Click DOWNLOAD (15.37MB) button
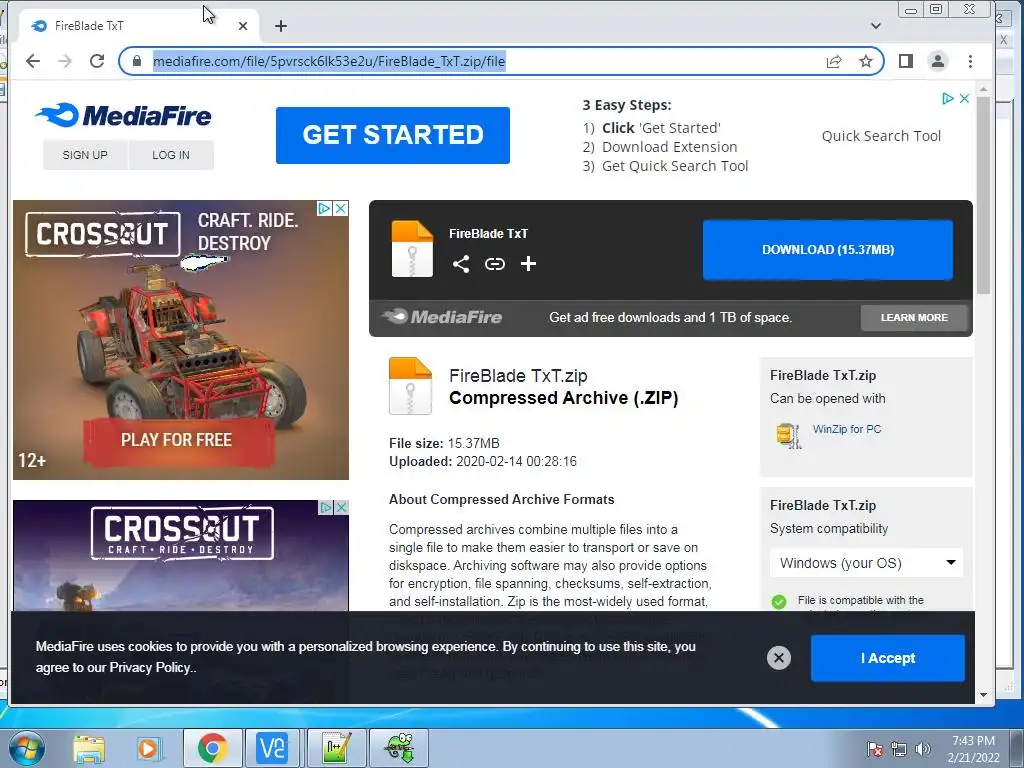Image resolution: width=1024 pixels, height=768 pixels. [x=827, y=249]
